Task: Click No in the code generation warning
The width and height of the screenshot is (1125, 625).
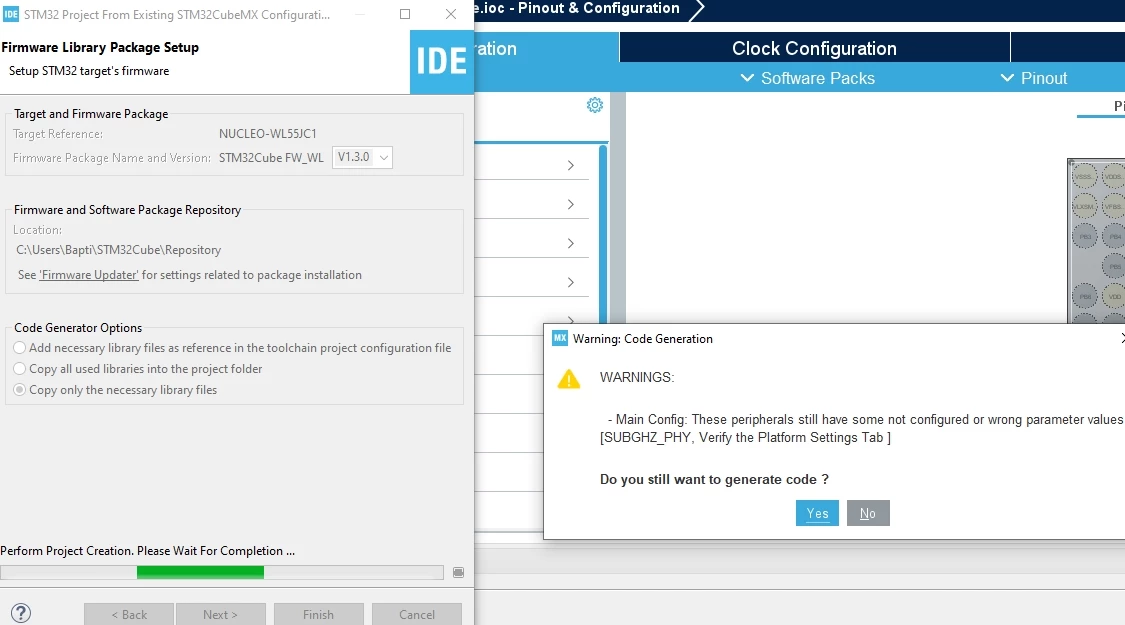Action: click(868, 513)
